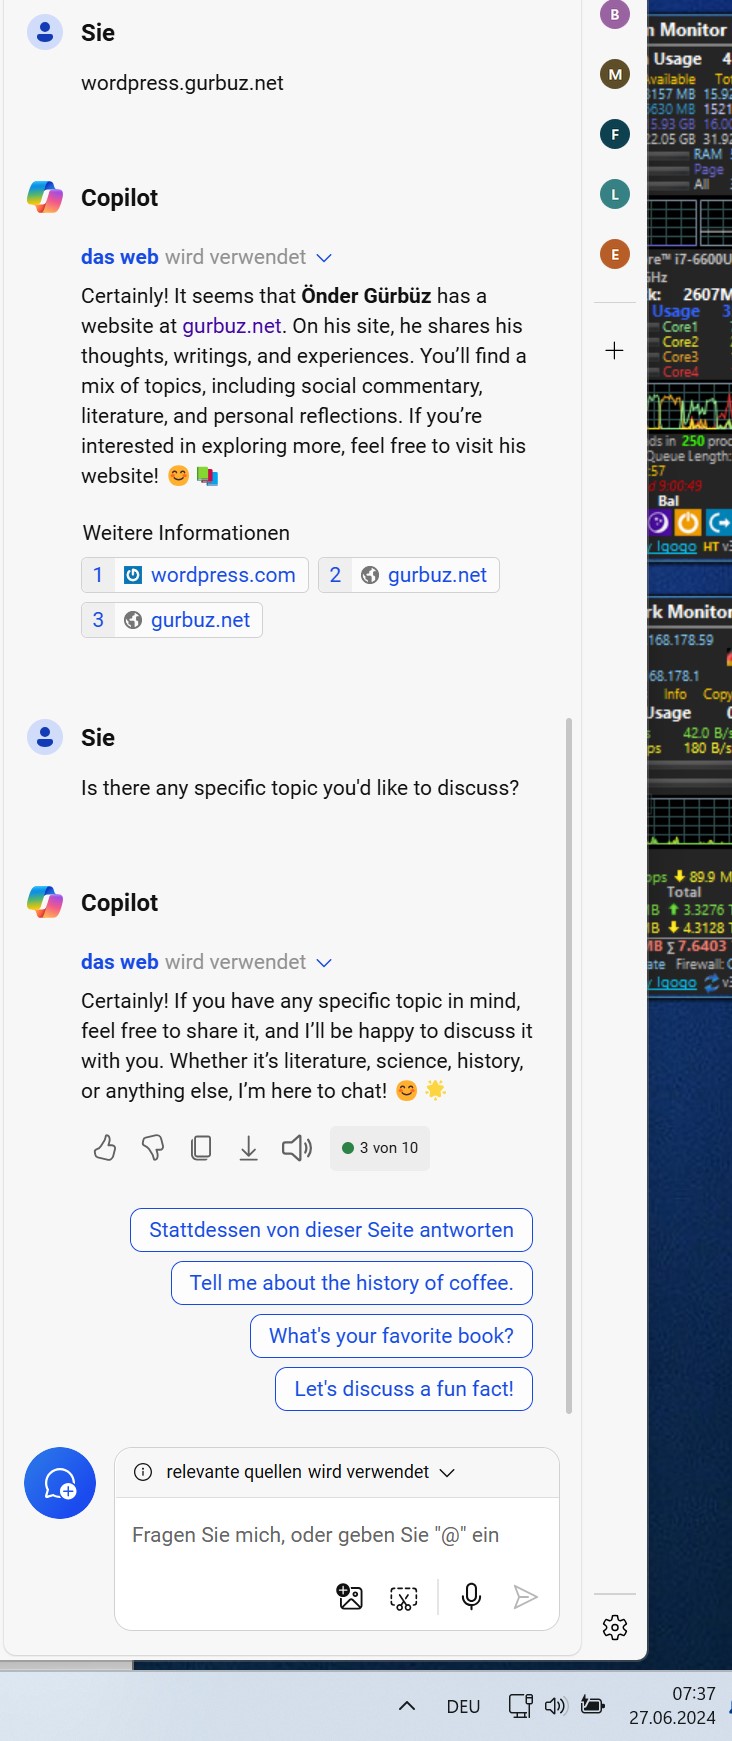Viewport: 732px width, 1741px height.
Task: Click the chat panel vertical scrollbar
Action: pyautogui.click(x=569, y=1065)
